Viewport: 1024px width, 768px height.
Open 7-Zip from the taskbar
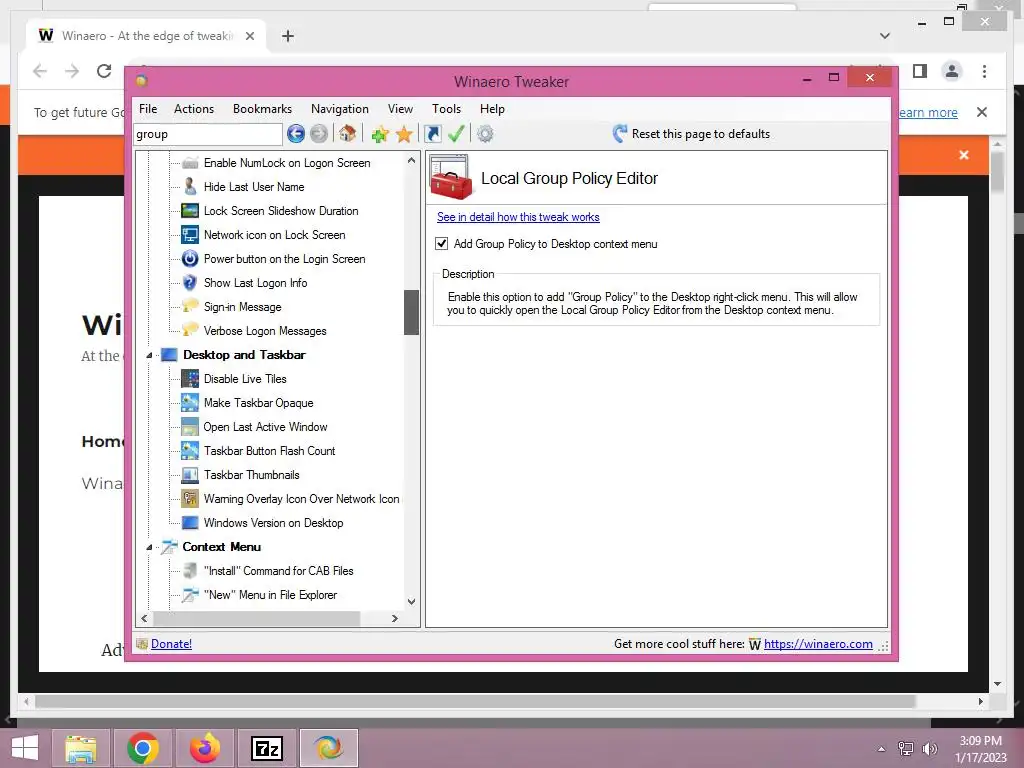(267, 748)
